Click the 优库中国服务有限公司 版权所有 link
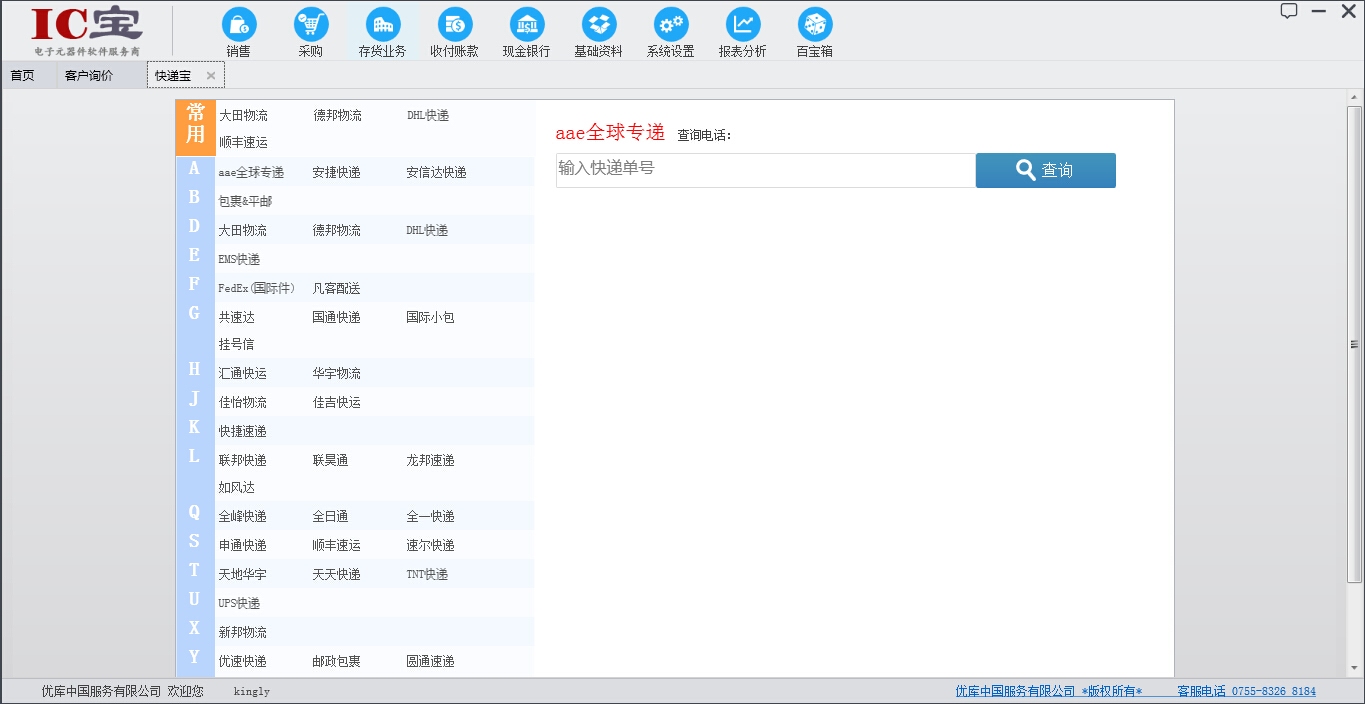Image resolution: width=1365 pixels, height=704 pixels. pyautogui.click(x=1048, y=691)
